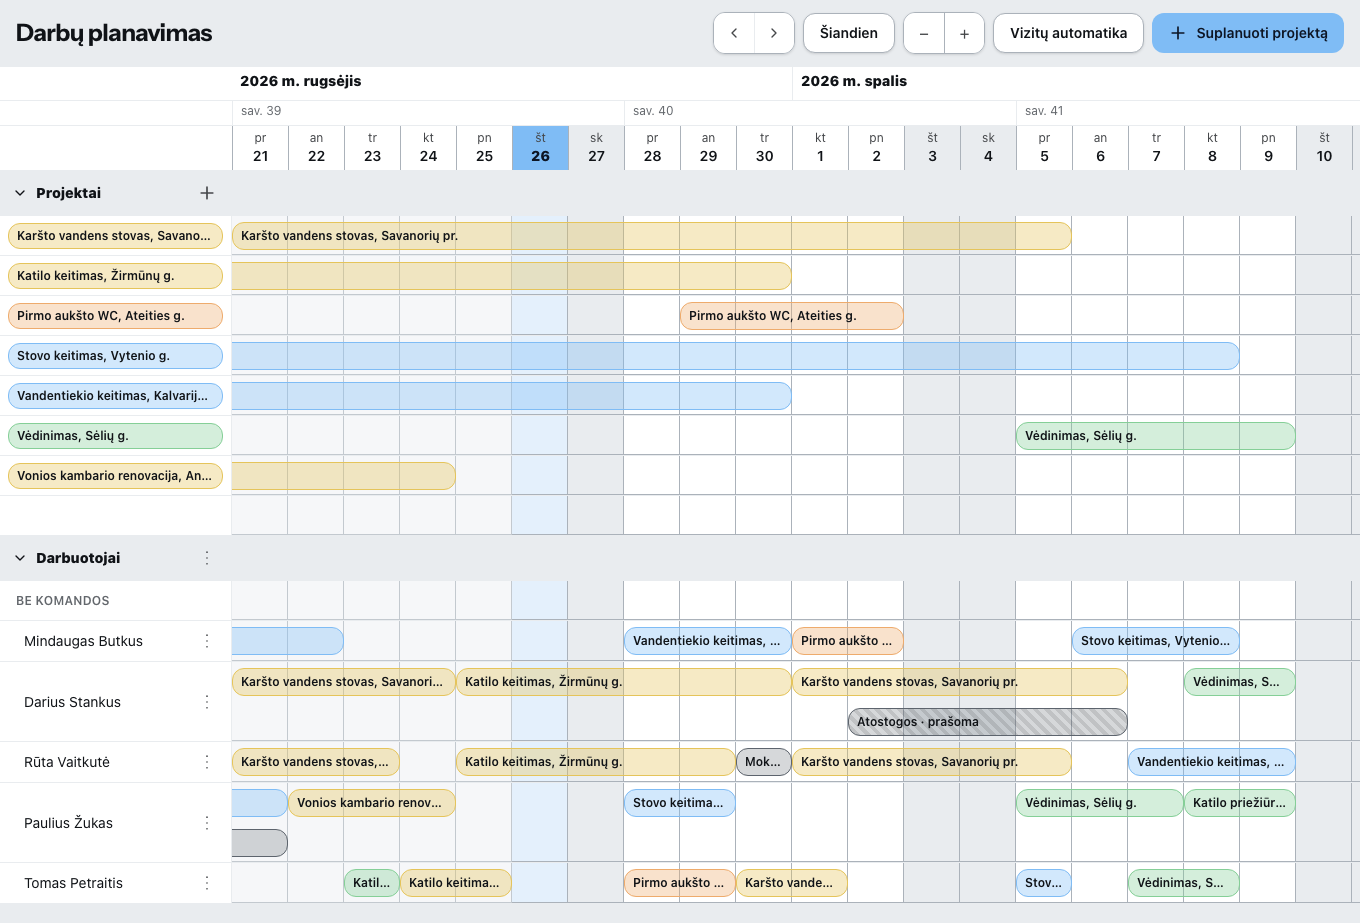Open Paulius Žukas's Vėdinimas, Sėlių g. assignment

[1100, 803]
